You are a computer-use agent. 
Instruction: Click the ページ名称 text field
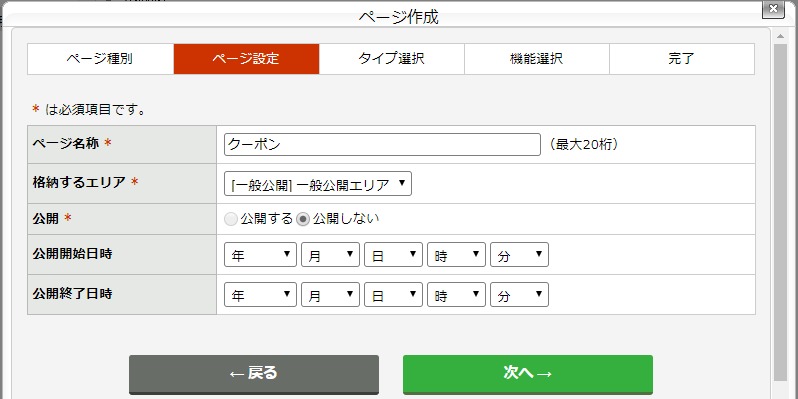point(382,145)
